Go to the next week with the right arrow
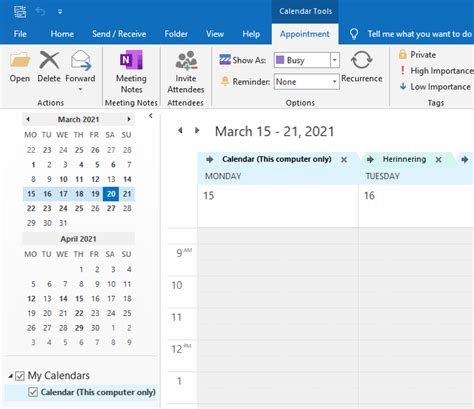Screen dimensions: 474x409 197,130
